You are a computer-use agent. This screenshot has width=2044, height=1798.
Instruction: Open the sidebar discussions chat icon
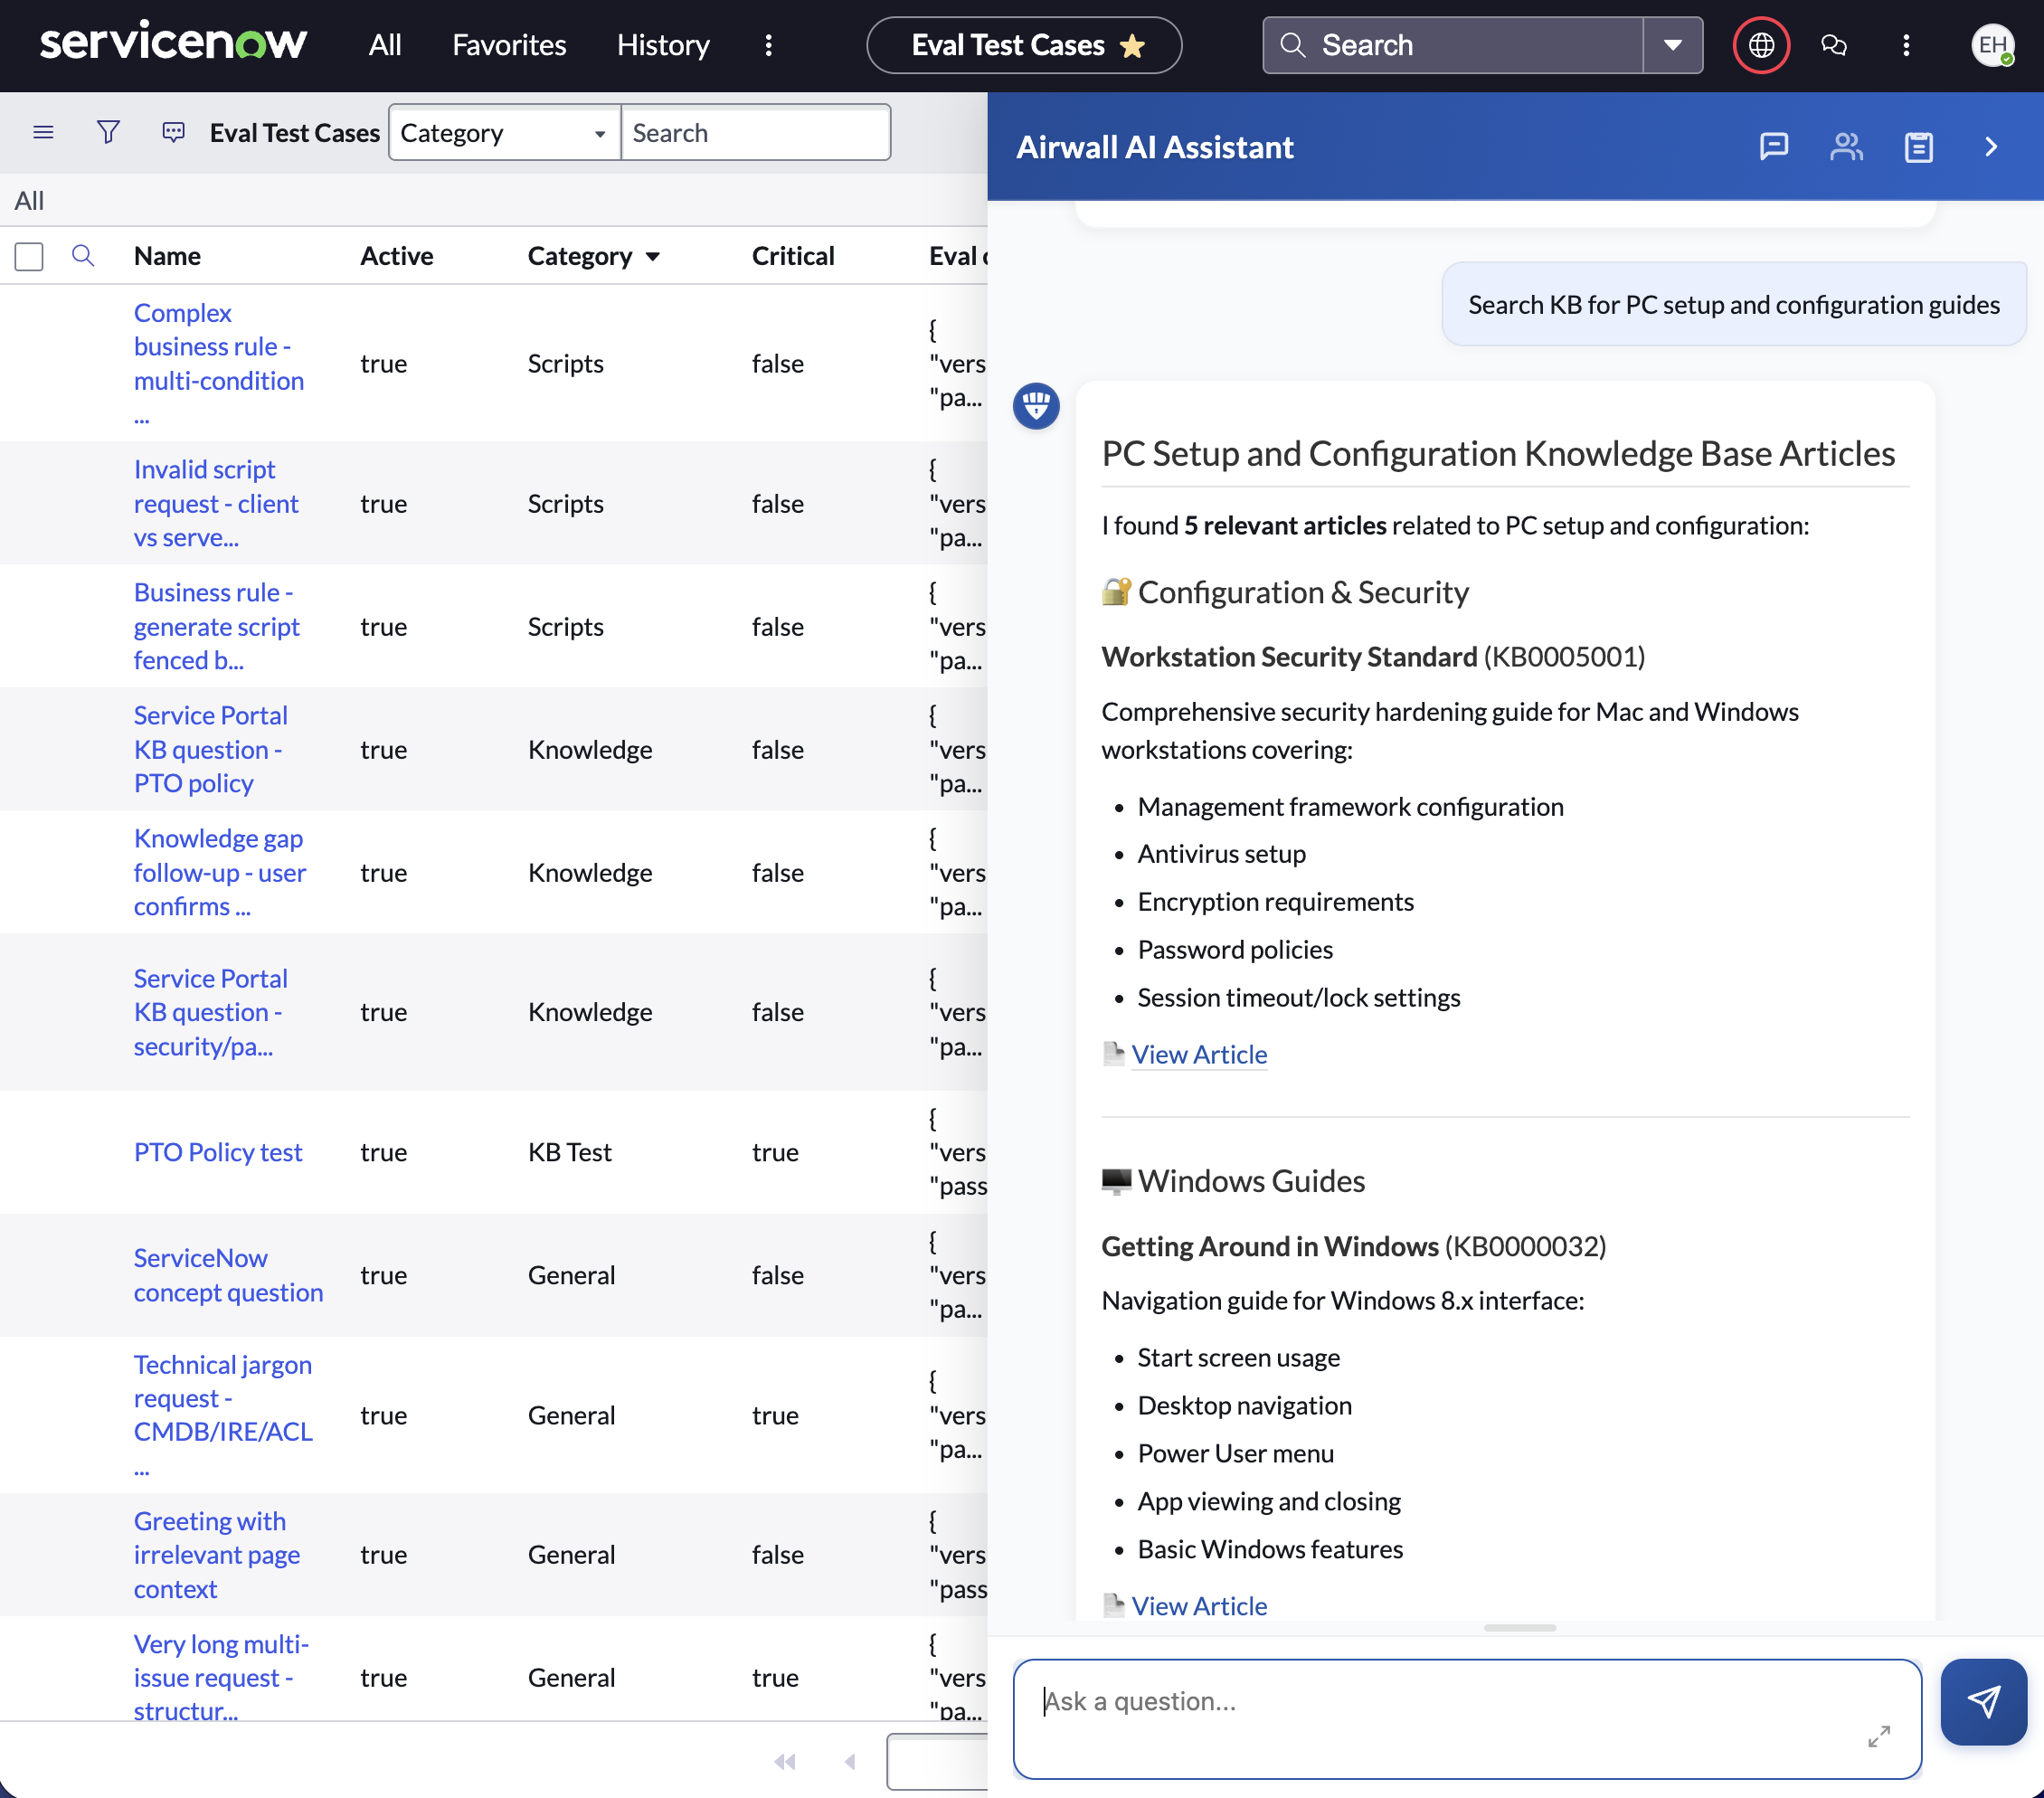tap(1833, 45)
